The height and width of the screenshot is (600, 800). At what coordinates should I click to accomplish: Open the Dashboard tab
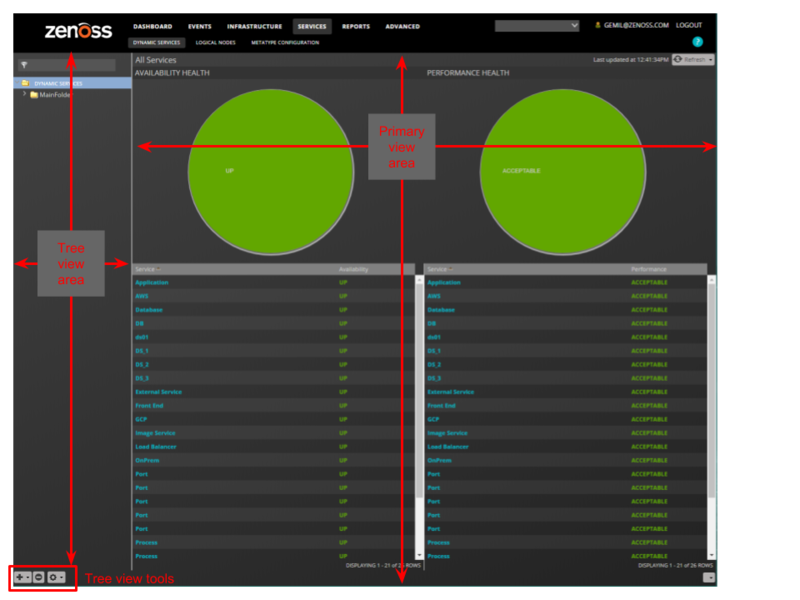coord(153,27)
